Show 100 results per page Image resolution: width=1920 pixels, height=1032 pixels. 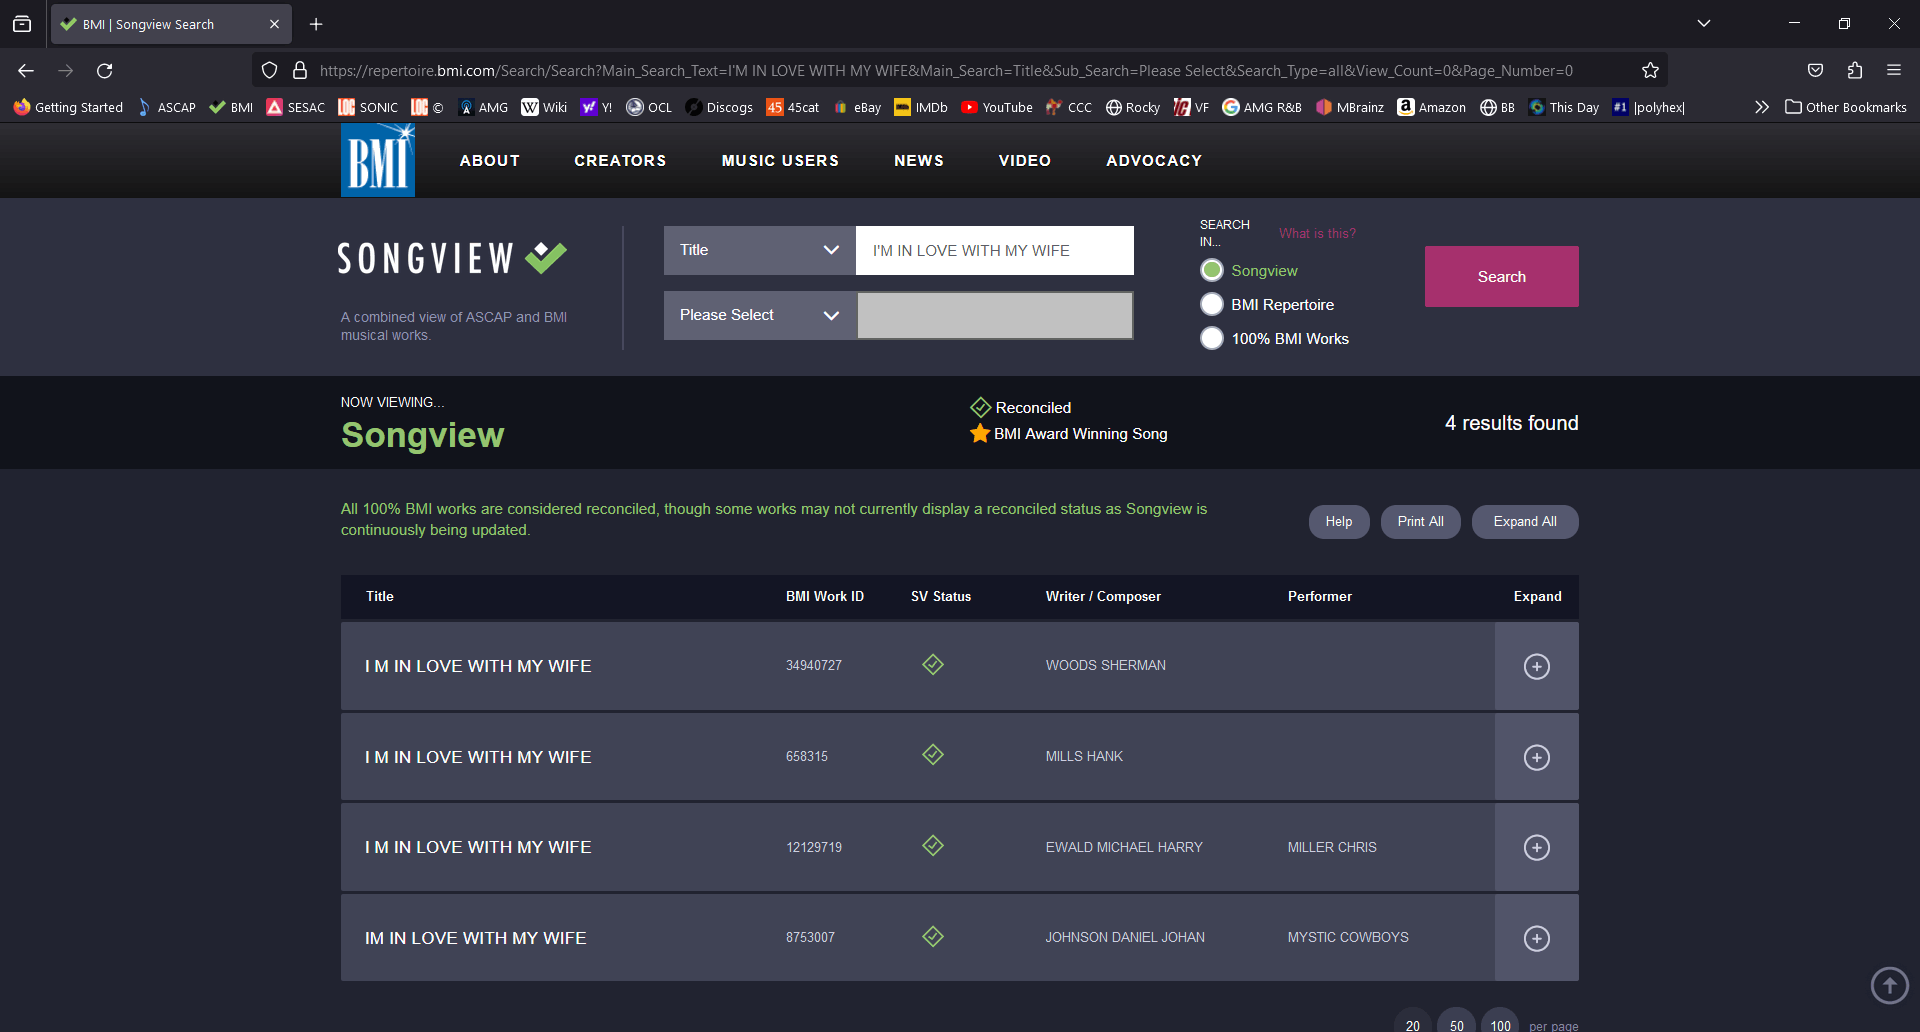pyautogui.click(x=1500, y=1024)
